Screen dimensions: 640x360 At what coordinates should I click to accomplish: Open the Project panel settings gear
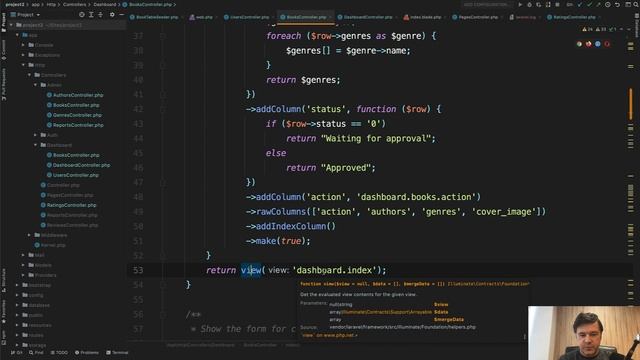click(x=112, y=14)
